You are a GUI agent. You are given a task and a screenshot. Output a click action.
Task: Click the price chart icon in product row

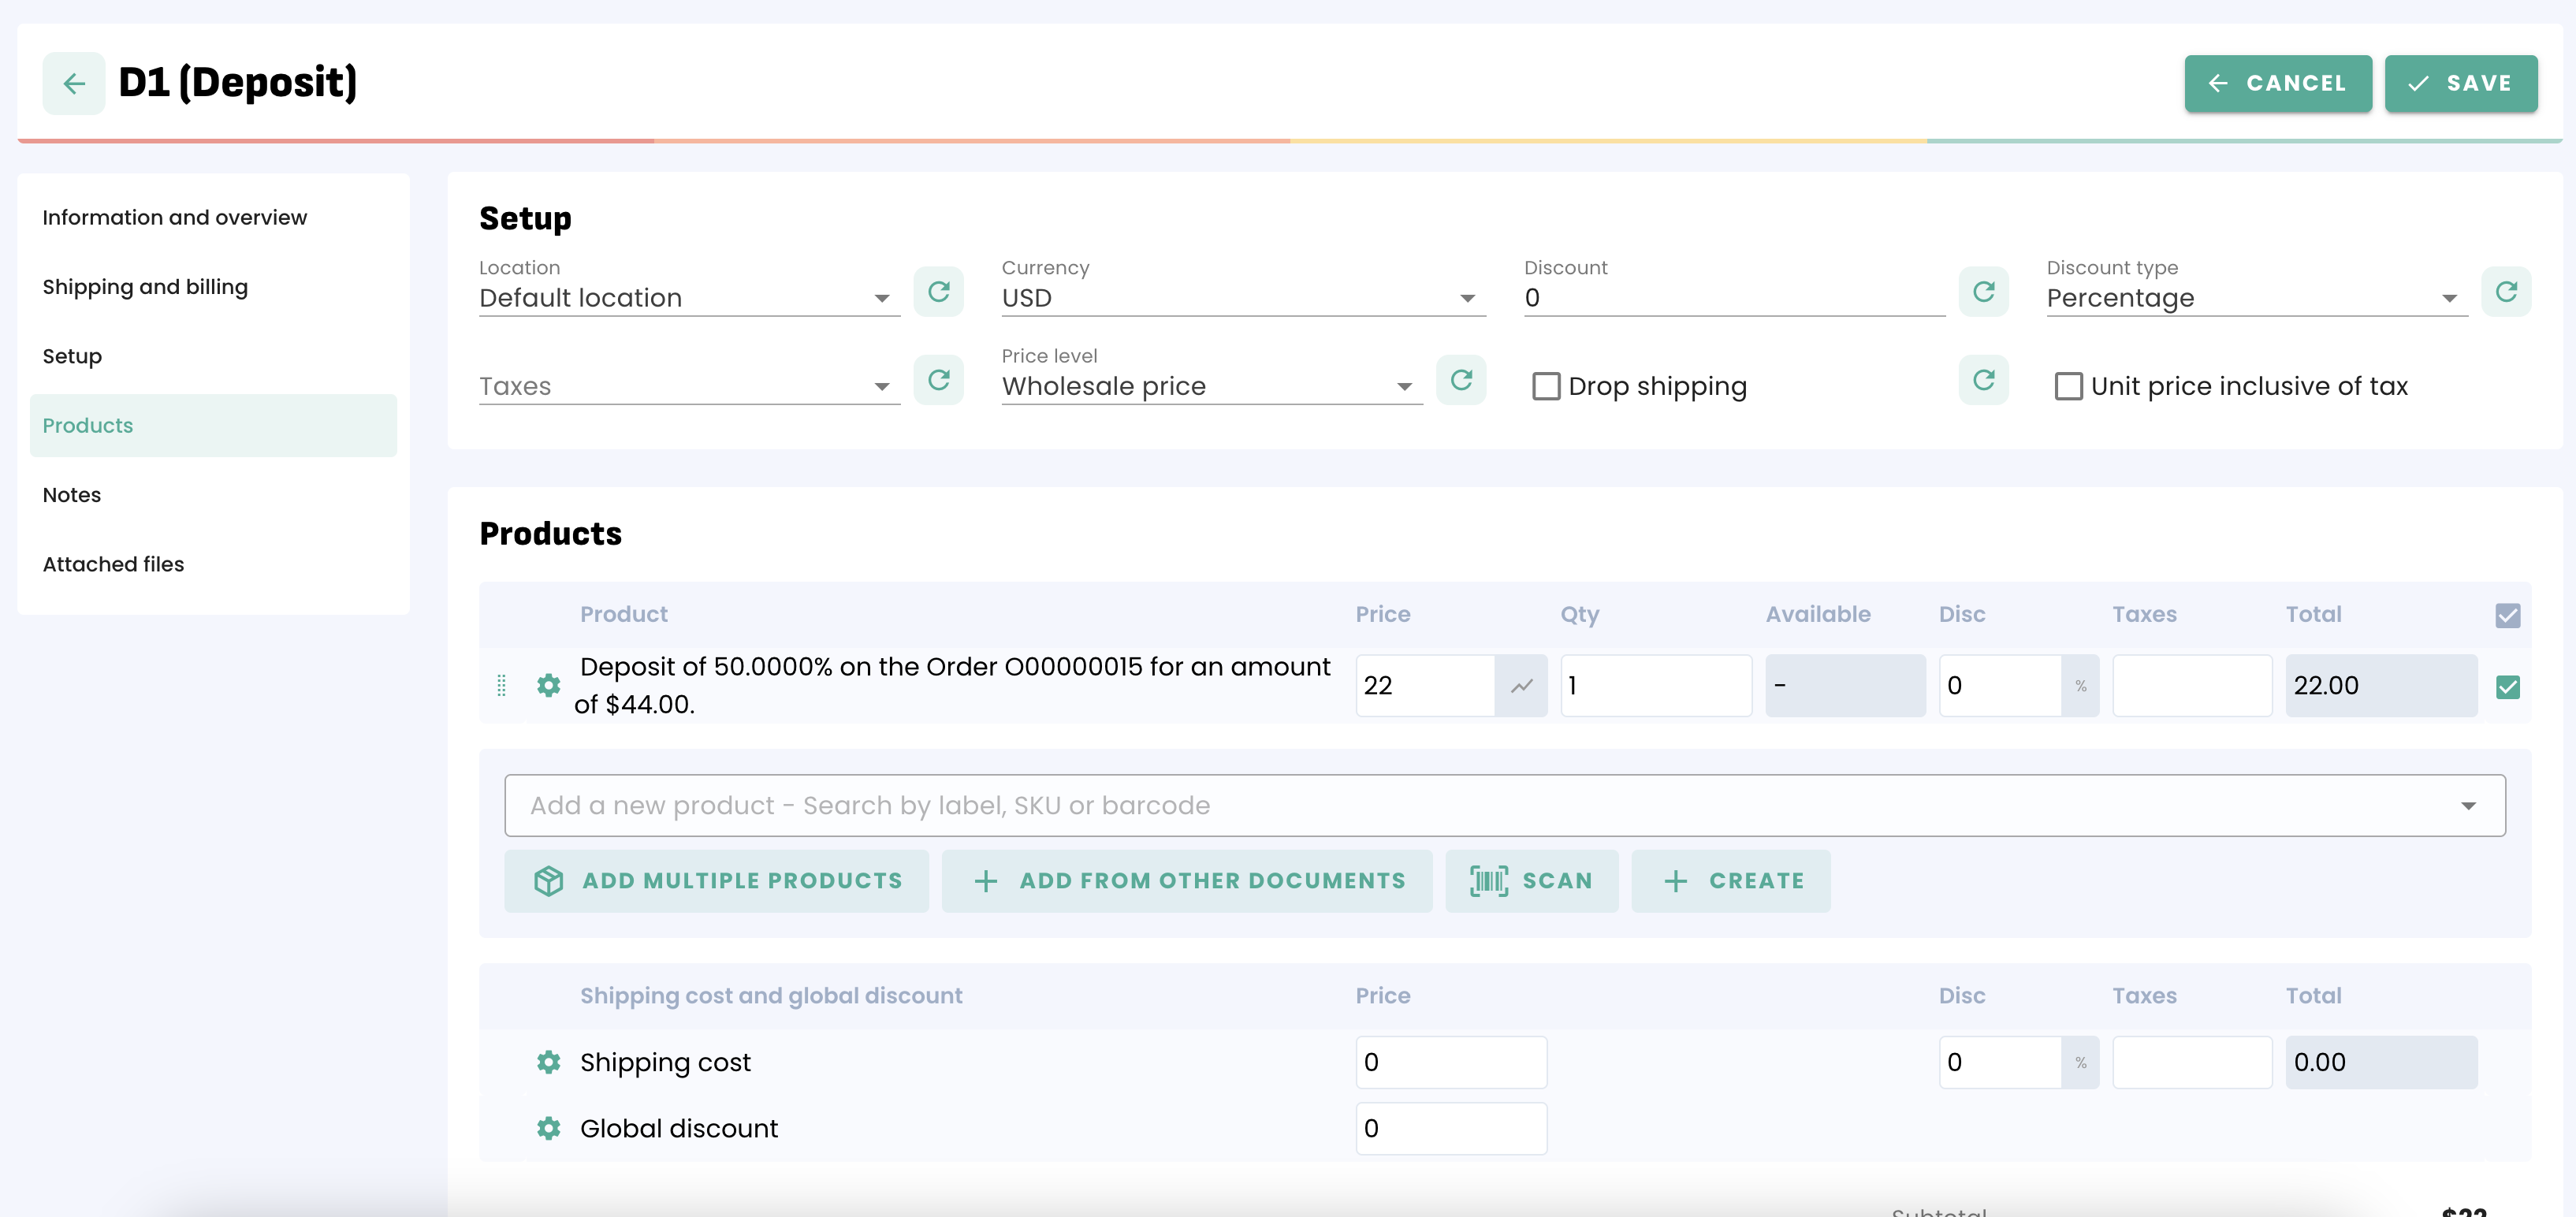pyautogui.click(x=1520, y=686)
